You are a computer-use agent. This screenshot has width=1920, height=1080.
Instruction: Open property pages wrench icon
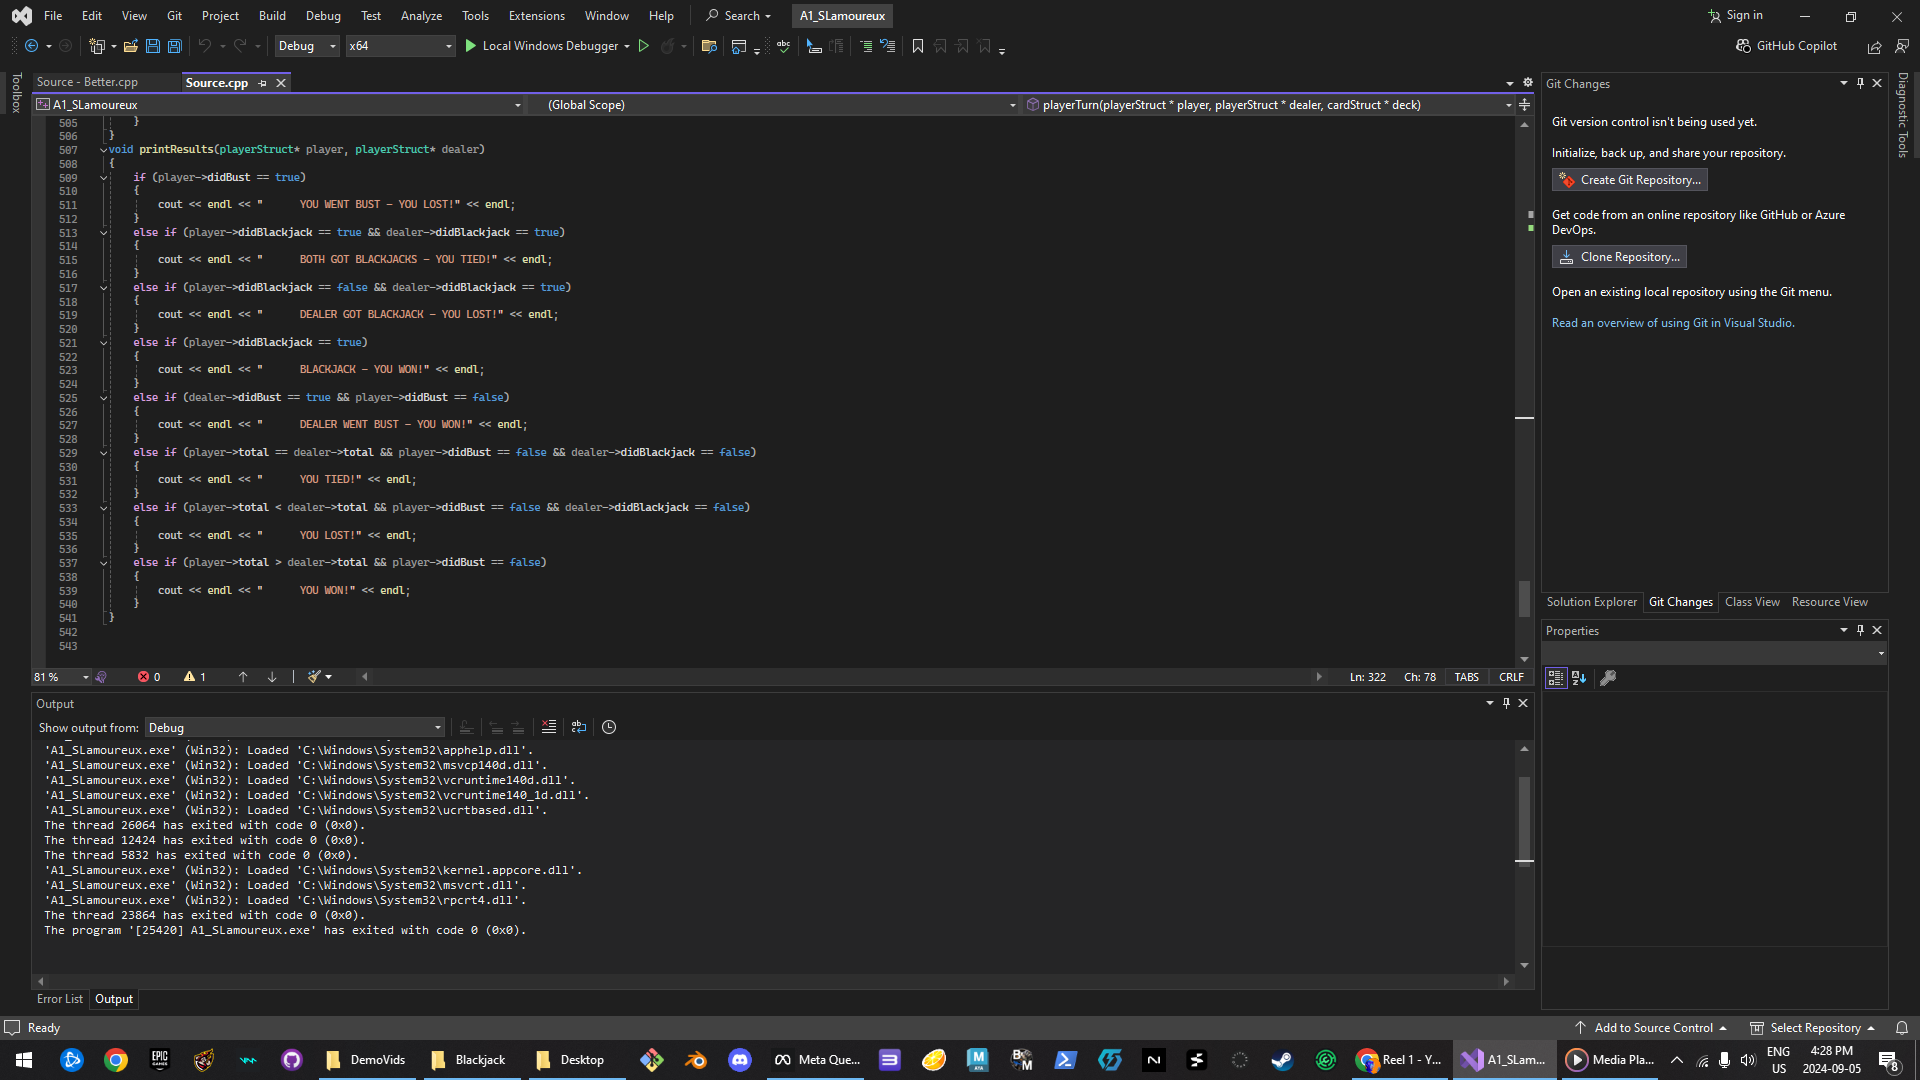pyautogui.click(x=1608, y=678)
